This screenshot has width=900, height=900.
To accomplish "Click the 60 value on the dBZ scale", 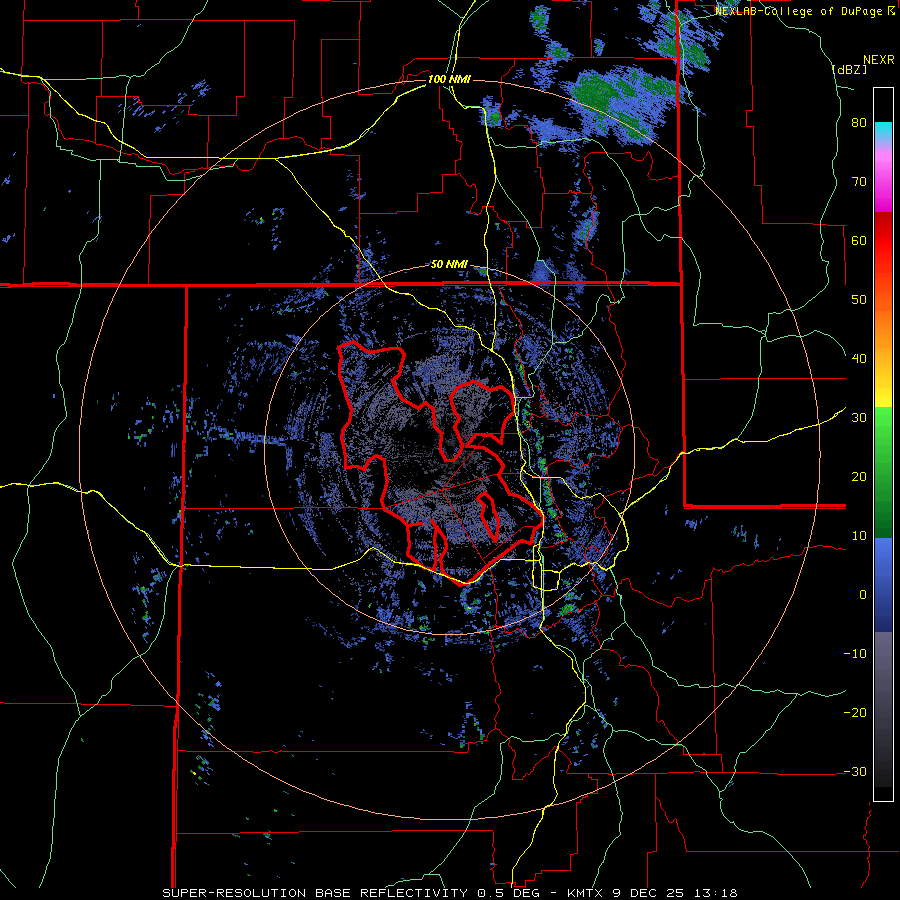I will [859, 240].
